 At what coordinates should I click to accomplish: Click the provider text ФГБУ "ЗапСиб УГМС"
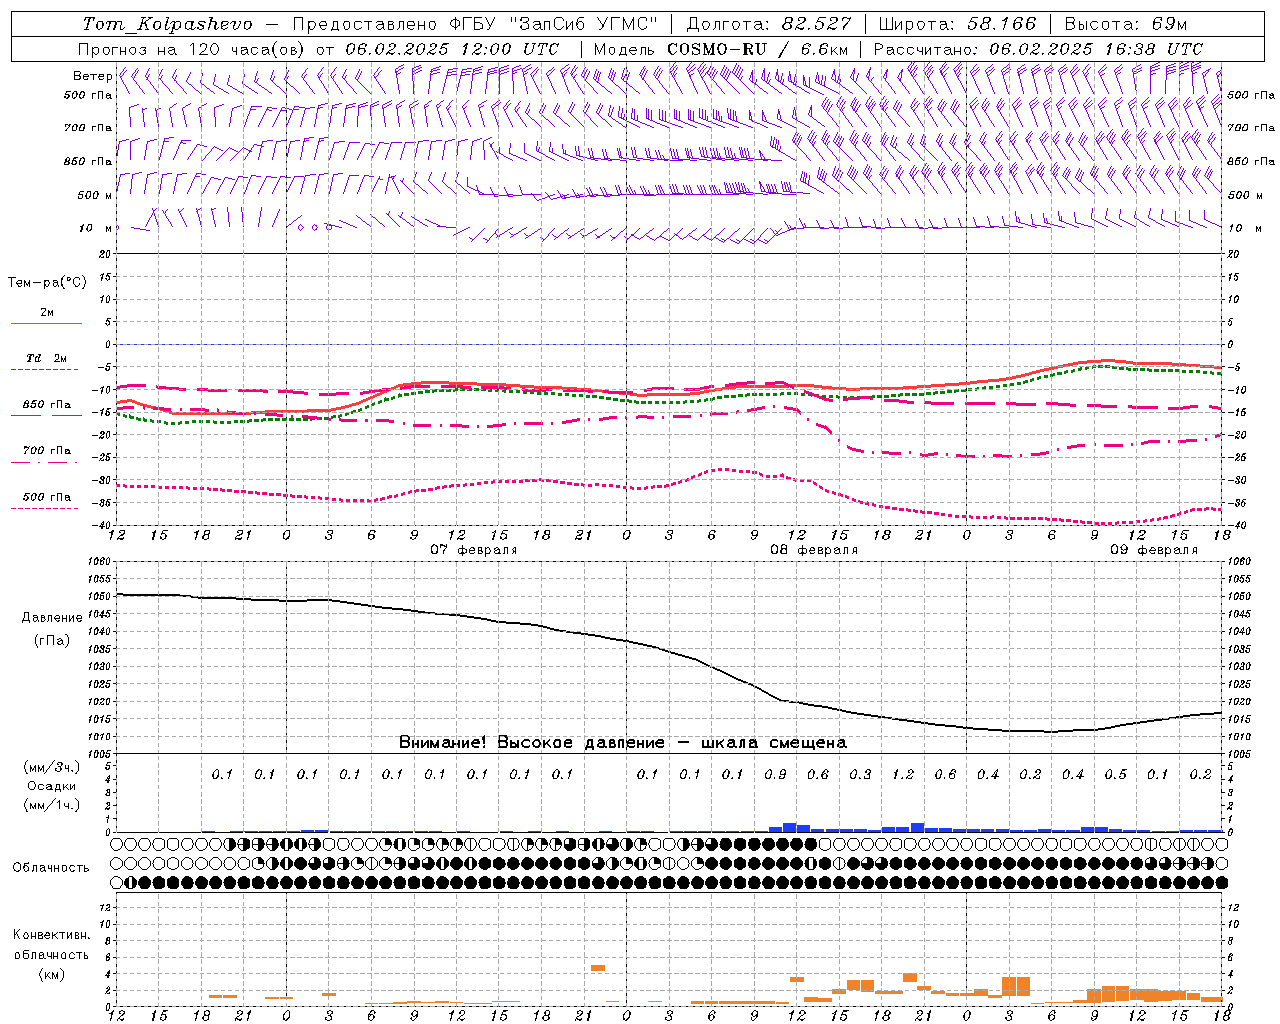point(554,24)
